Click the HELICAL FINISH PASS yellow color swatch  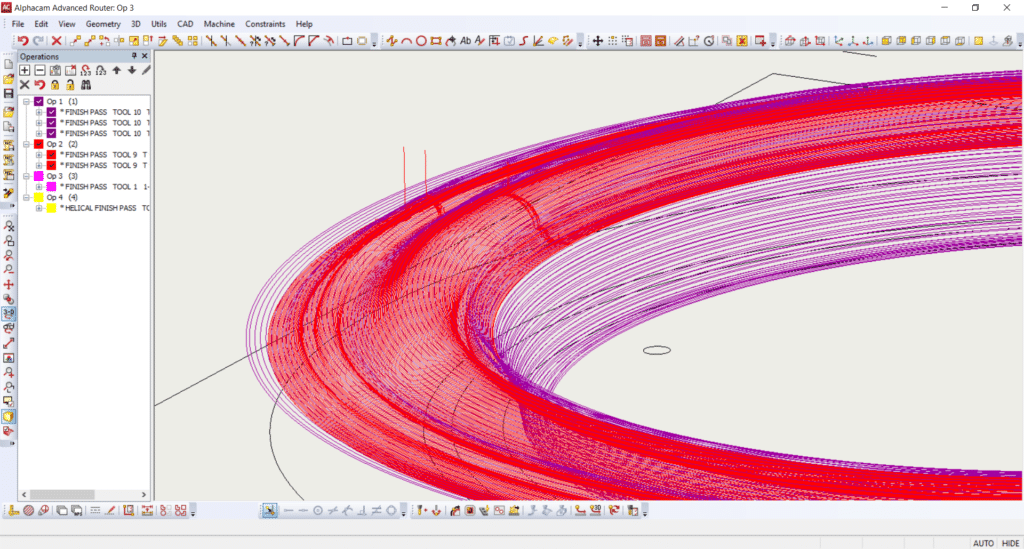click(x=51, y=208)
